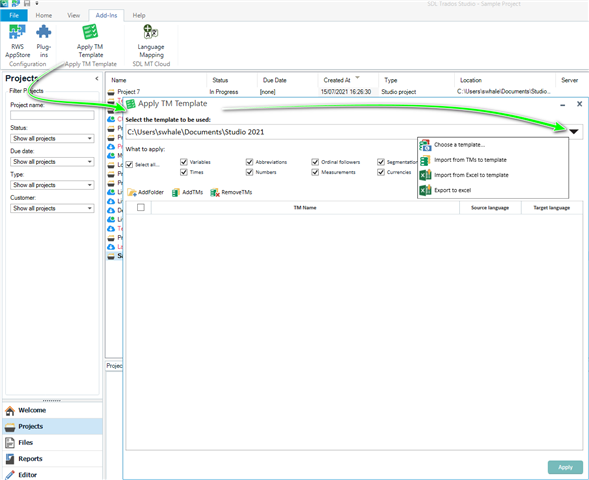Viewport: 589px width, 480px height.
Task: Select the Add-Ins tab
Action: (x=106, y=15)
